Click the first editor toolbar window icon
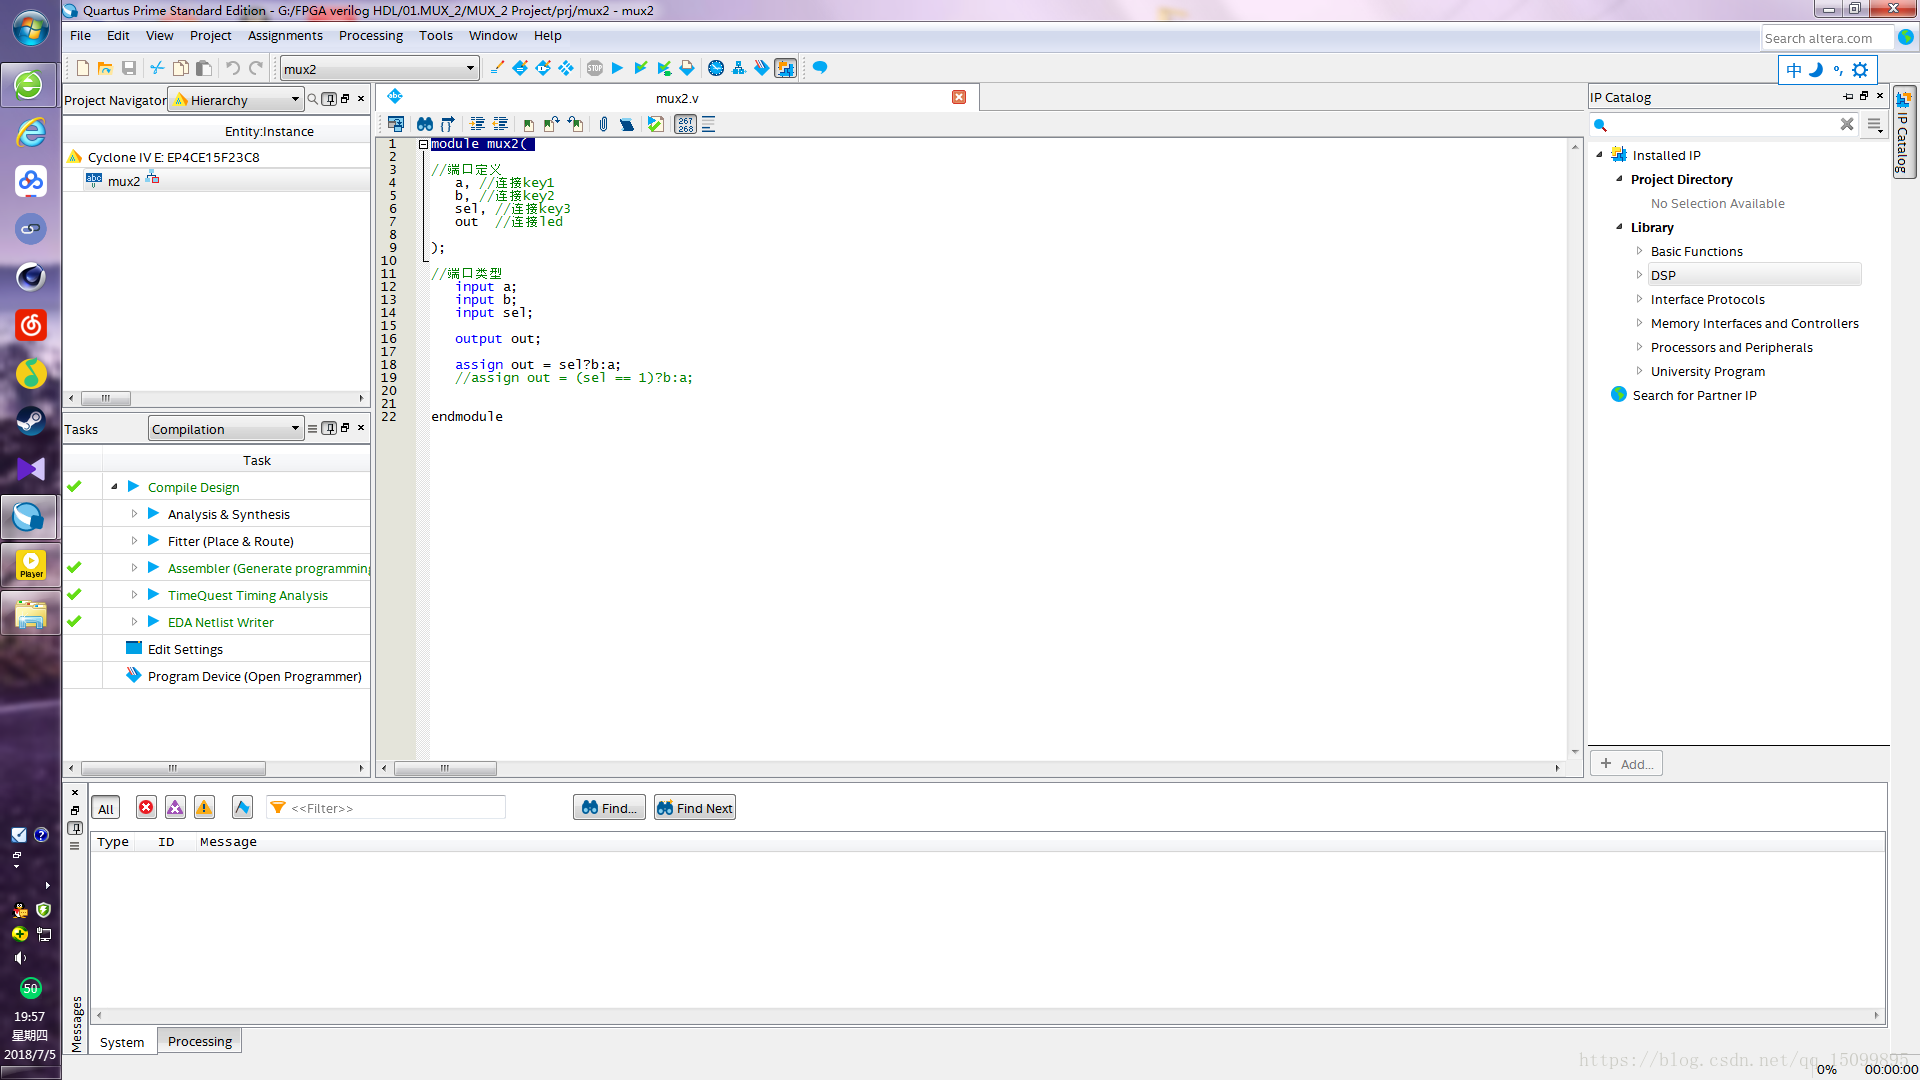Viewport: 1920px width, 1080px height. tap(396, 124)
